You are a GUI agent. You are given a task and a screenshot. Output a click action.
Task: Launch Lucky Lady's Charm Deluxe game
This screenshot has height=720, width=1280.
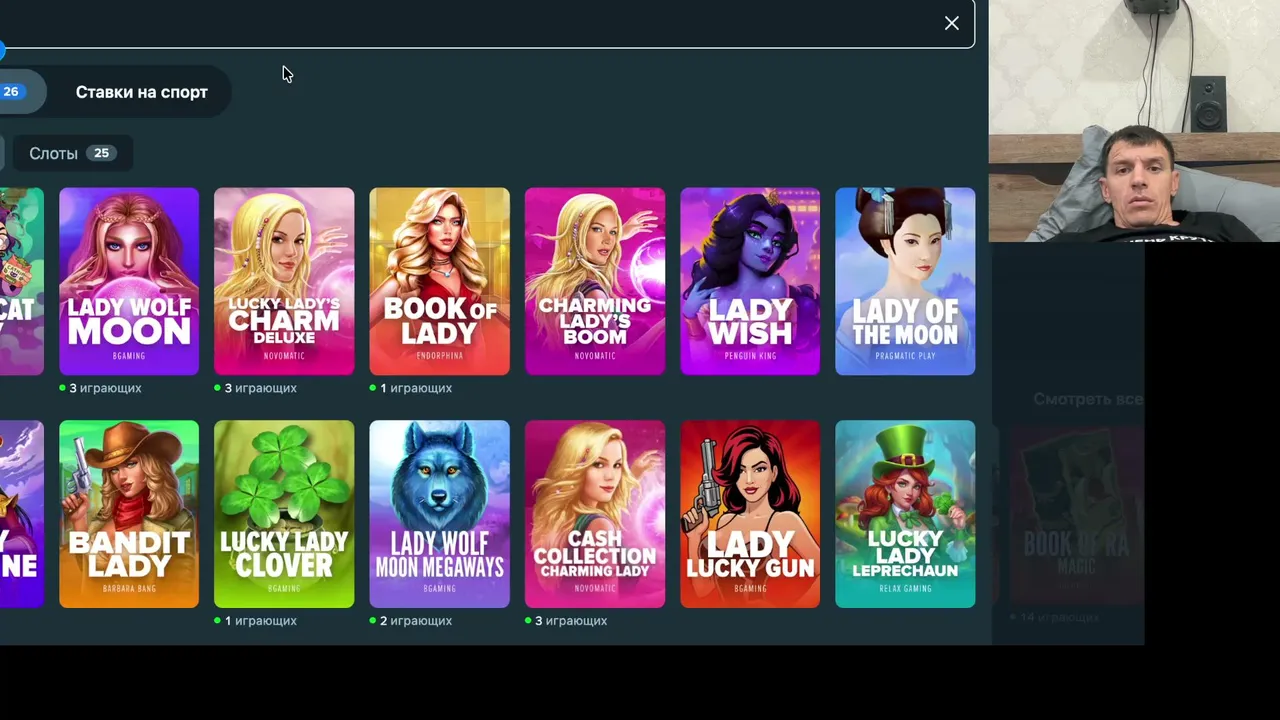click(x=284, y=281)
